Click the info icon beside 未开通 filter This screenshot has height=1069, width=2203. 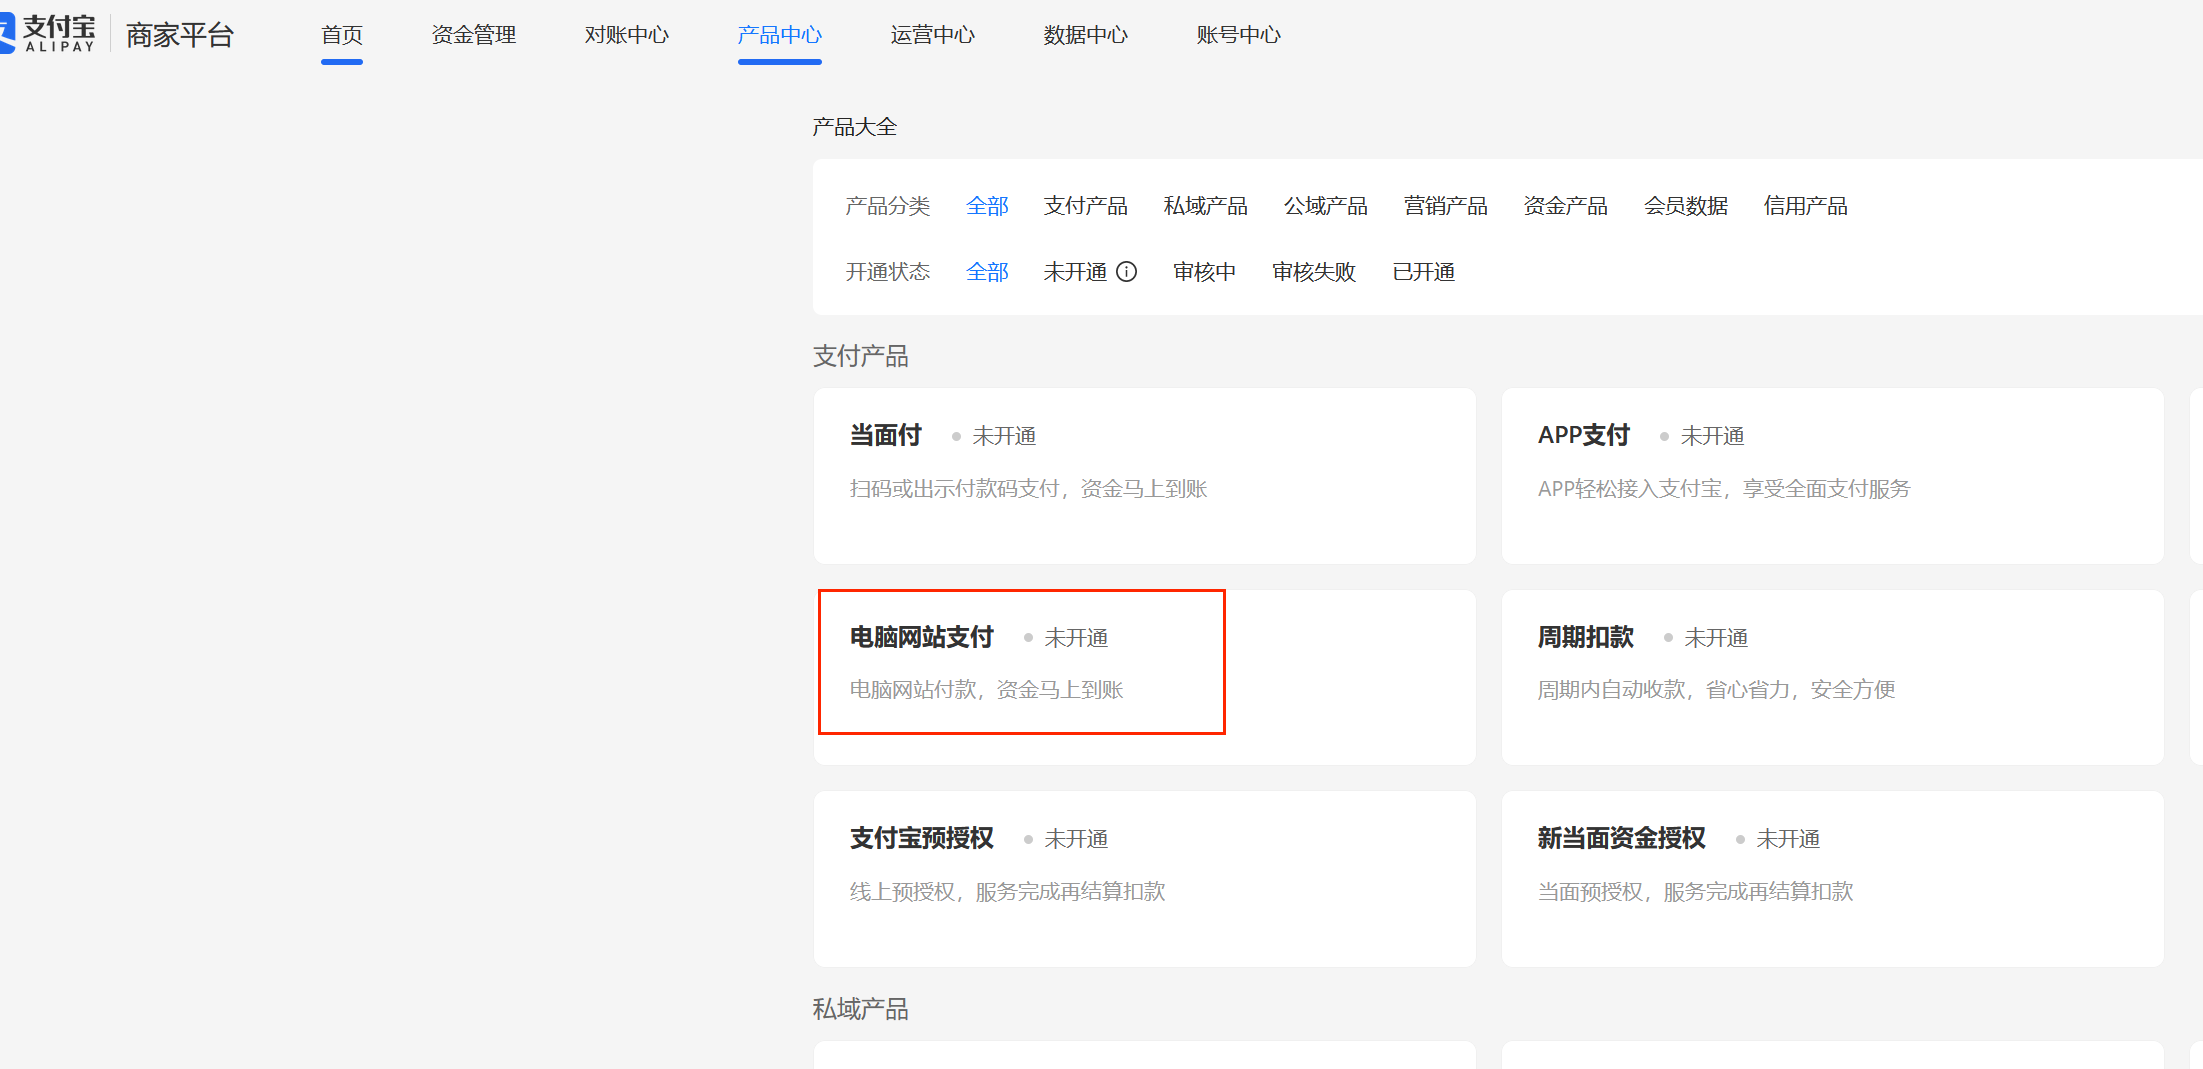tap(1126, 272)
